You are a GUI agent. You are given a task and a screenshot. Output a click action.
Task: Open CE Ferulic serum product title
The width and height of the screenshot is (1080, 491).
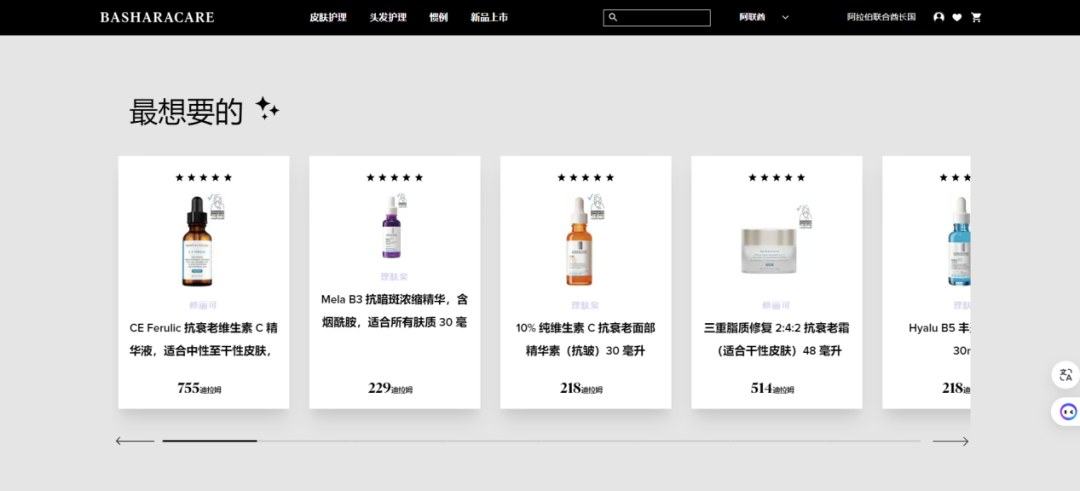(x=204, y=339)
